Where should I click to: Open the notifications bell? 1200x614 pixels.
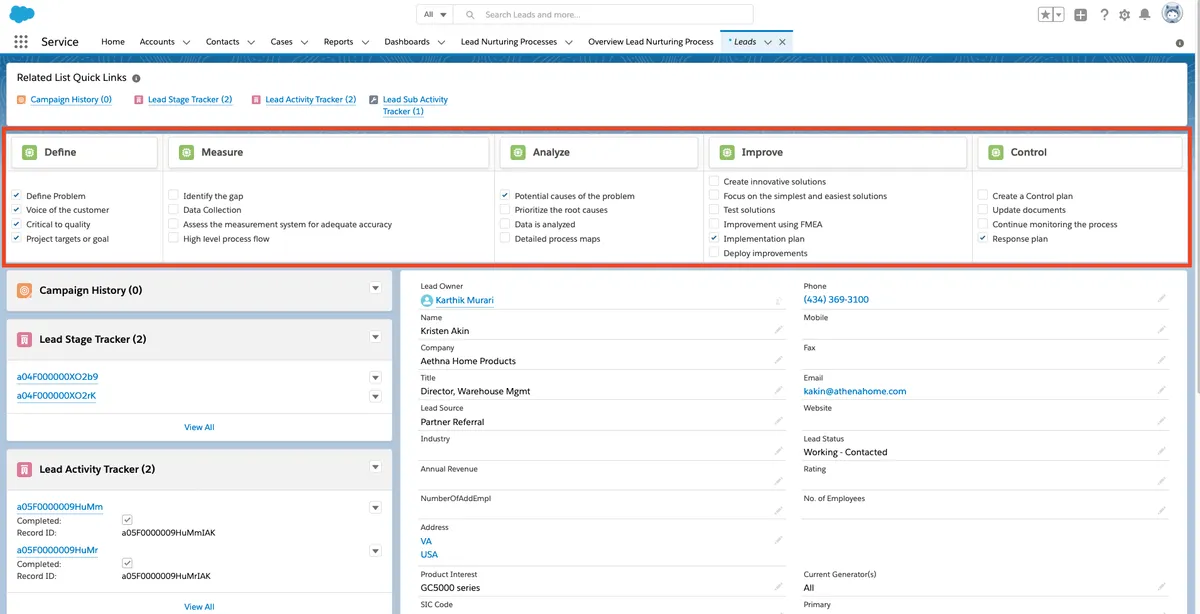coord(1145,15)
